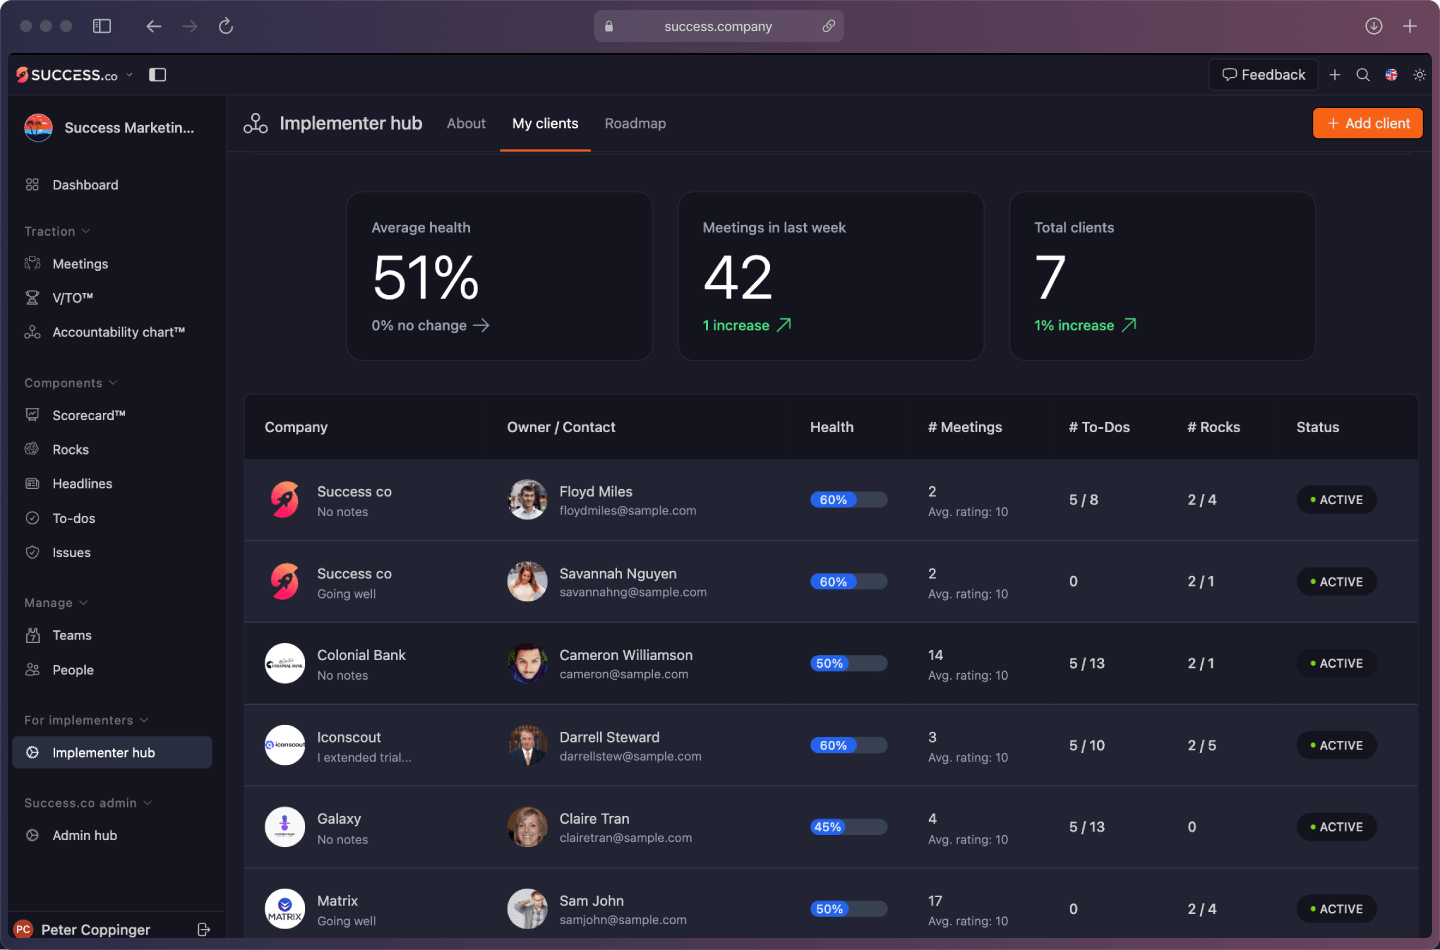Click the logout icon next to Peter Coppinger

(x=204, y=929)
